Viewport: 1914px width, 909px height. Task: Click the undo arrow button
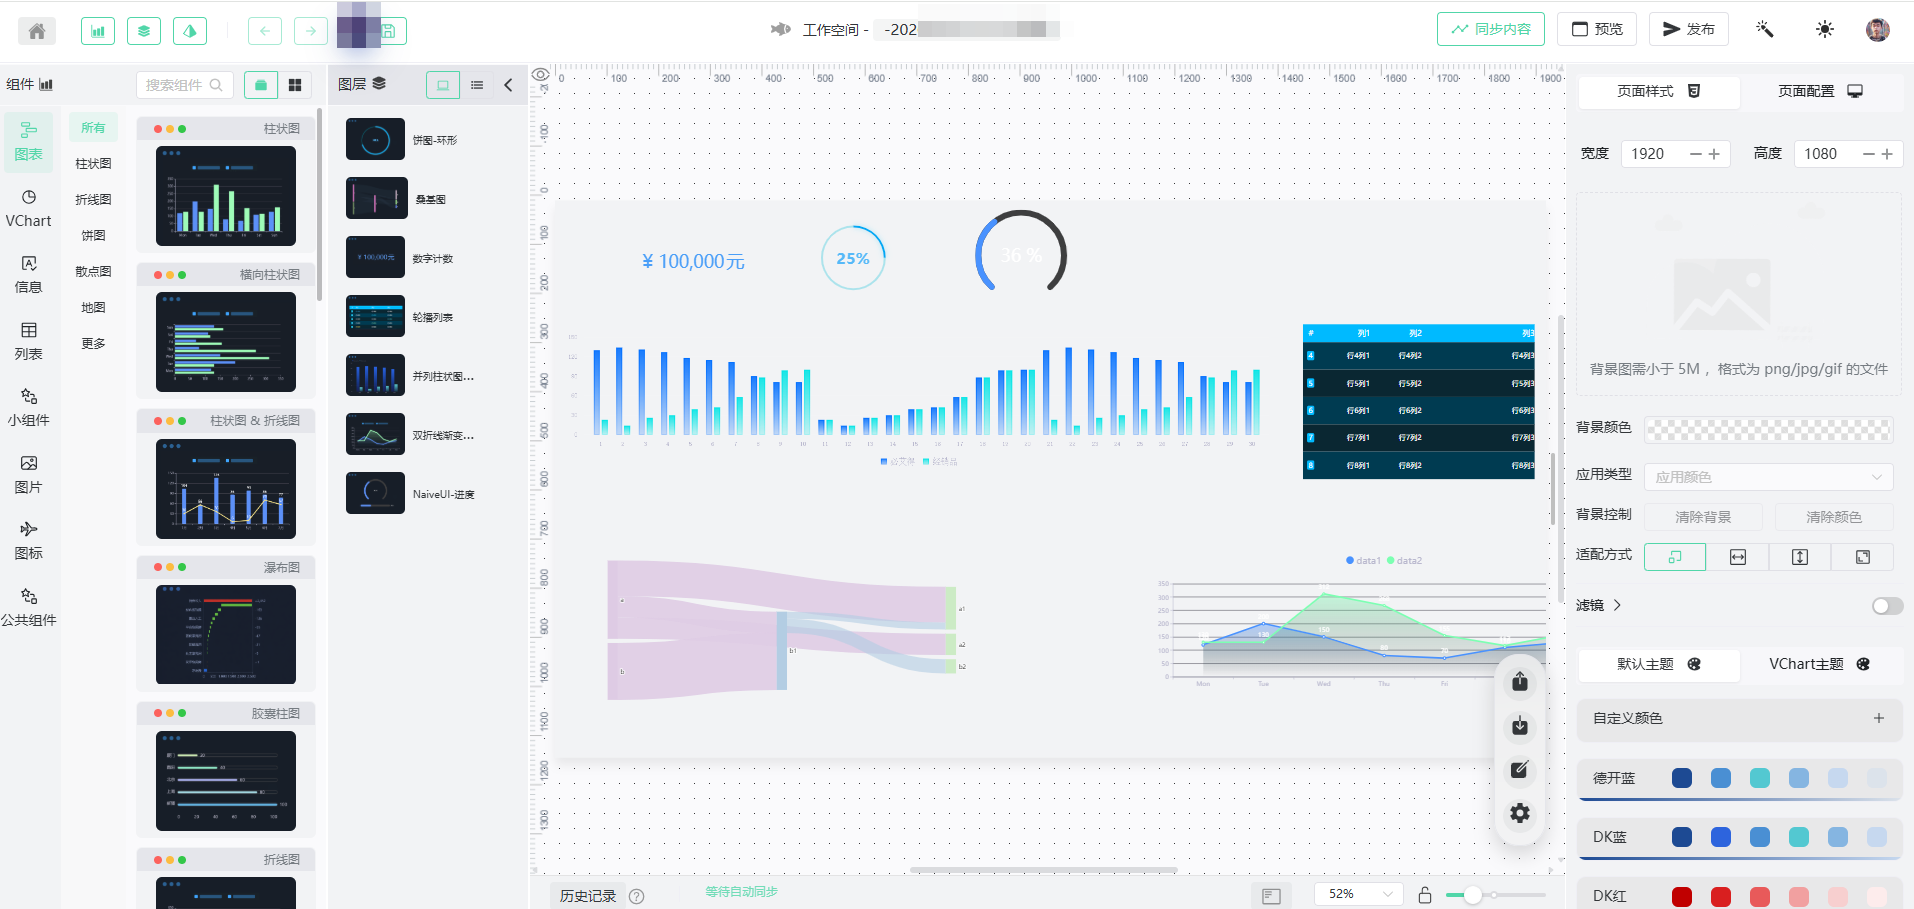(x=265, y=31)
